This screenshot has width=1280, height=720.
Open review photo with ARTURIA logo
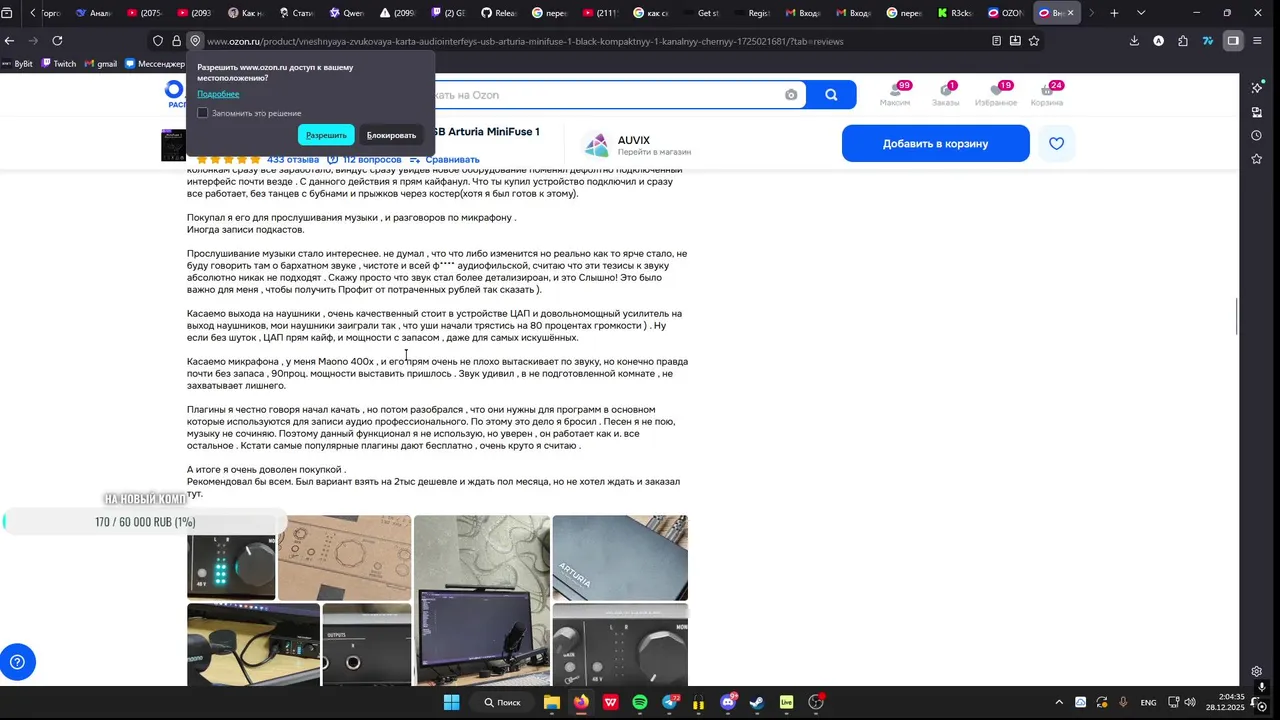(x=620, y=558)
